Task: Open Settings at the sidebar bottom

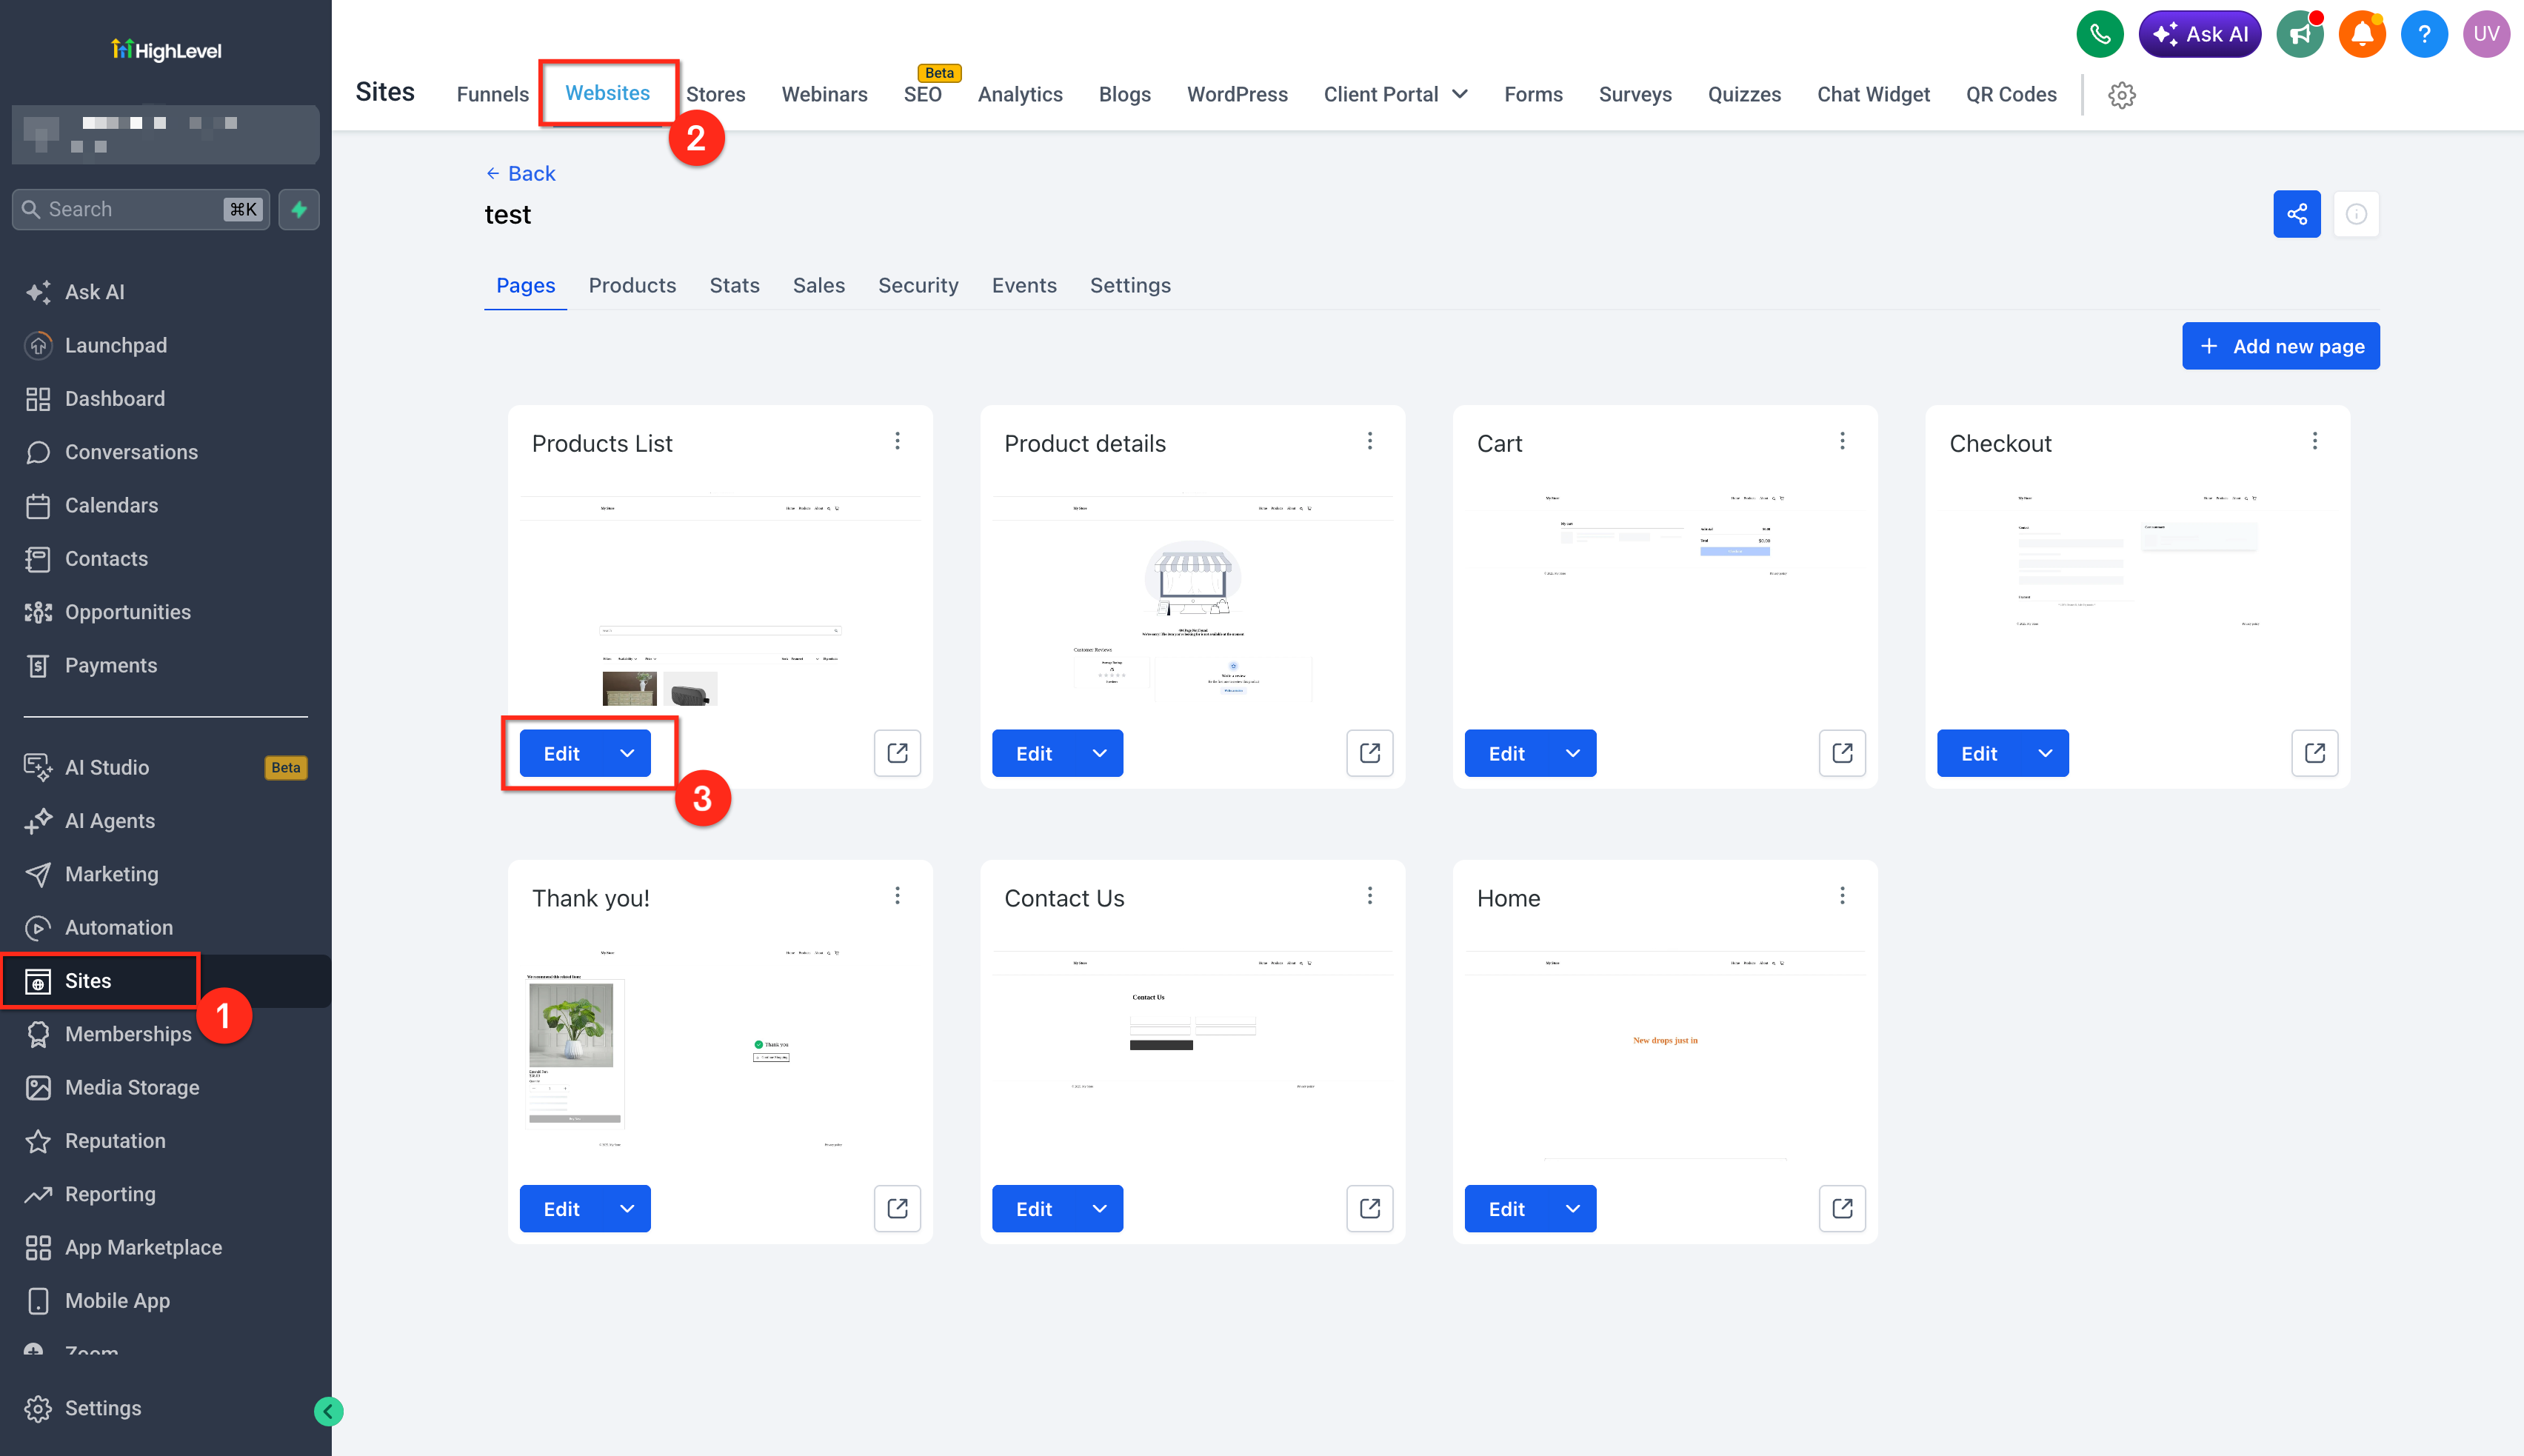Action: (x=102, y=1408)
